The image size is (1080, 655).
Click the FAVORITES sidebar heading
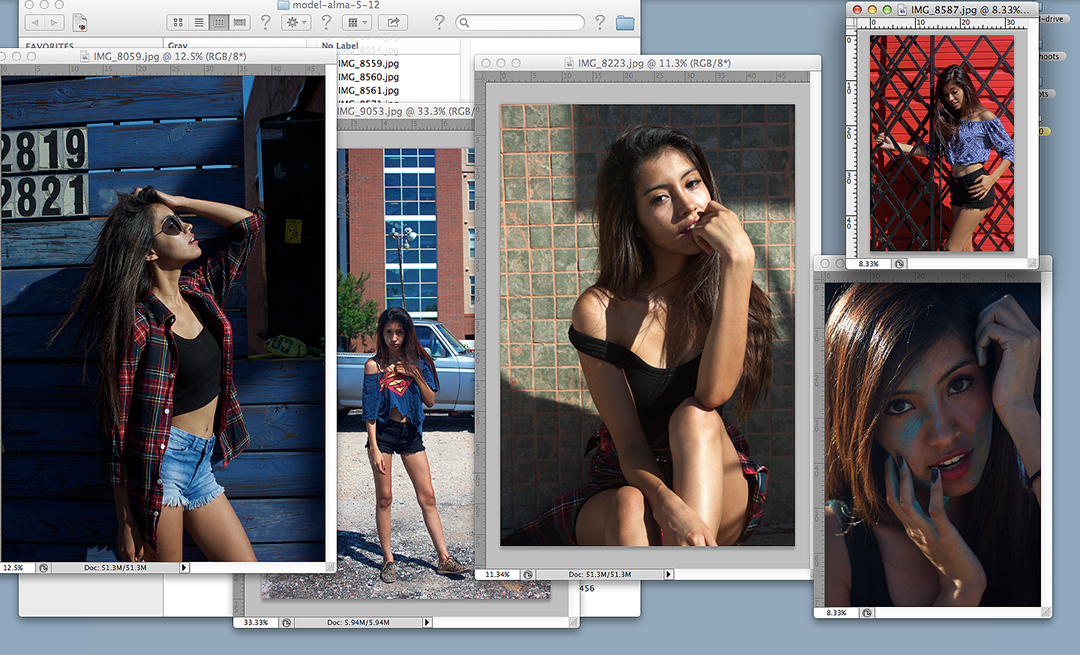coord(50,45)
